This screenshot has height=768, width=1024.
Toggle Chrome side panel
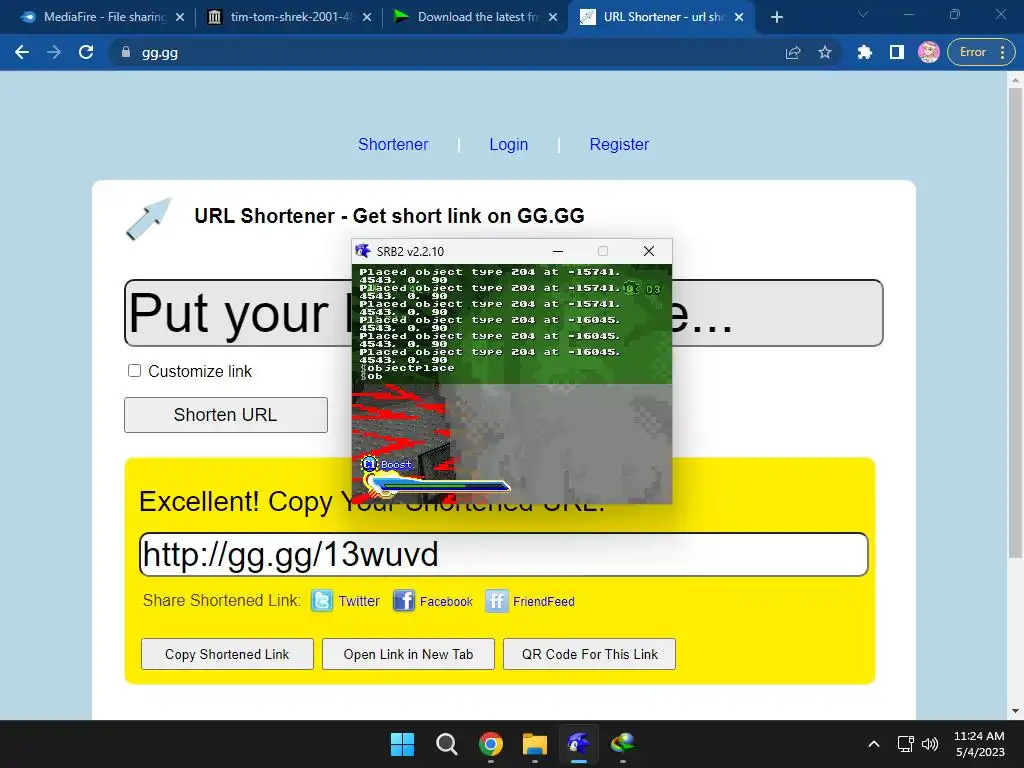click(x=897, y=52)
